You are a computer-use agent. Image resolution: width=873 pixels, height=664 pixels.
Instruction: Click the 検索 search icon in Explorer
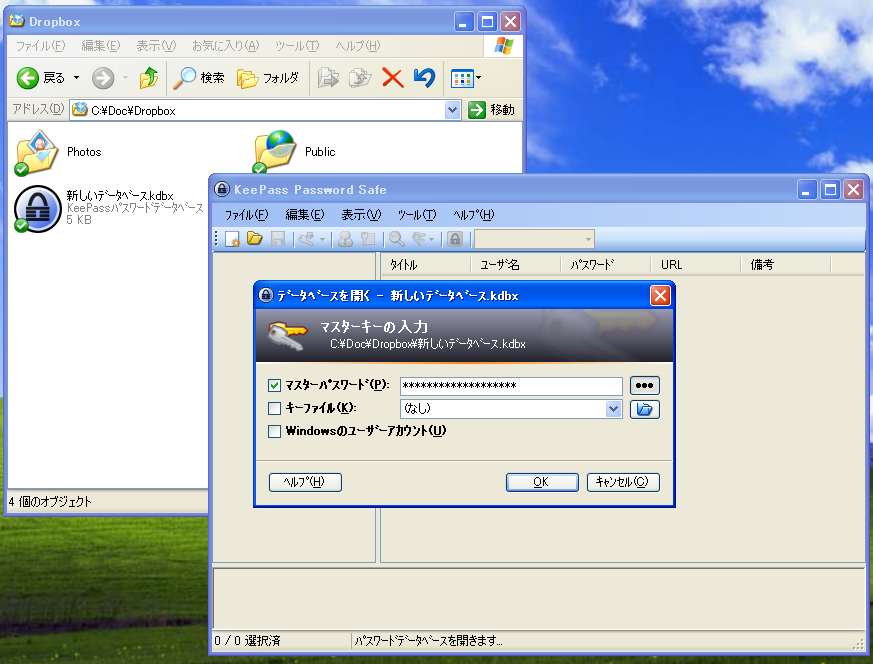pyautogui.click(x=198, y=78)
